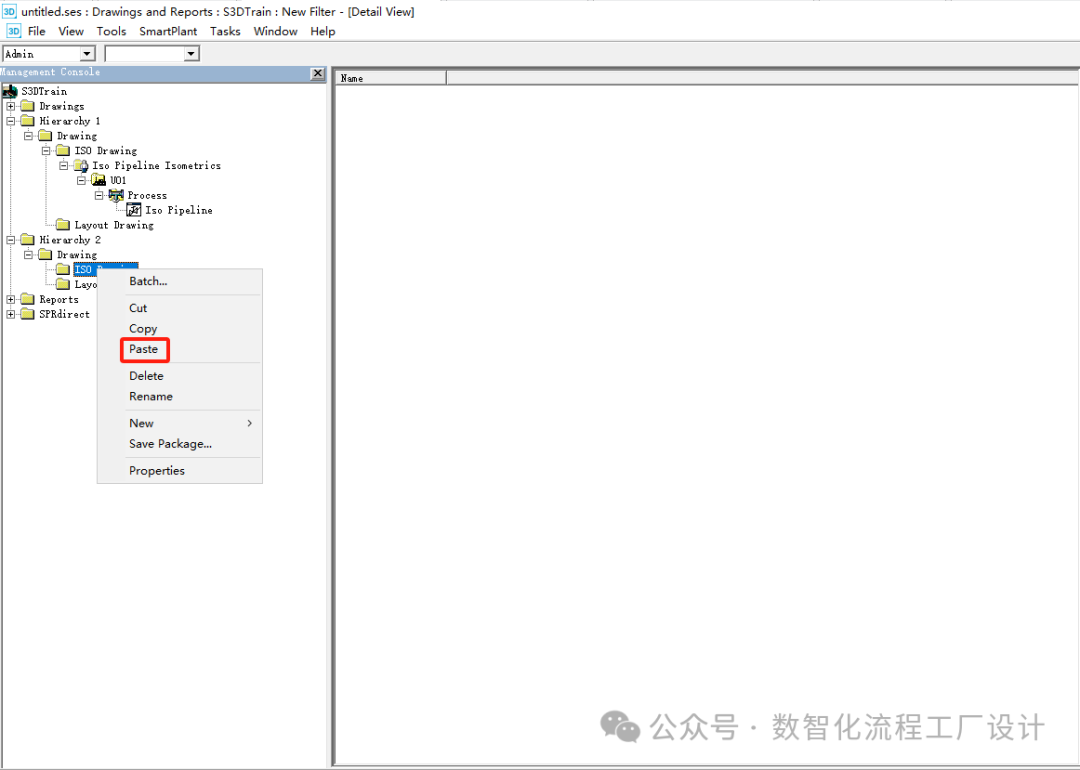Collapse the Hierarchy 1 node
This screenshot has width=1080, height=770.
[x=10, y=121]
